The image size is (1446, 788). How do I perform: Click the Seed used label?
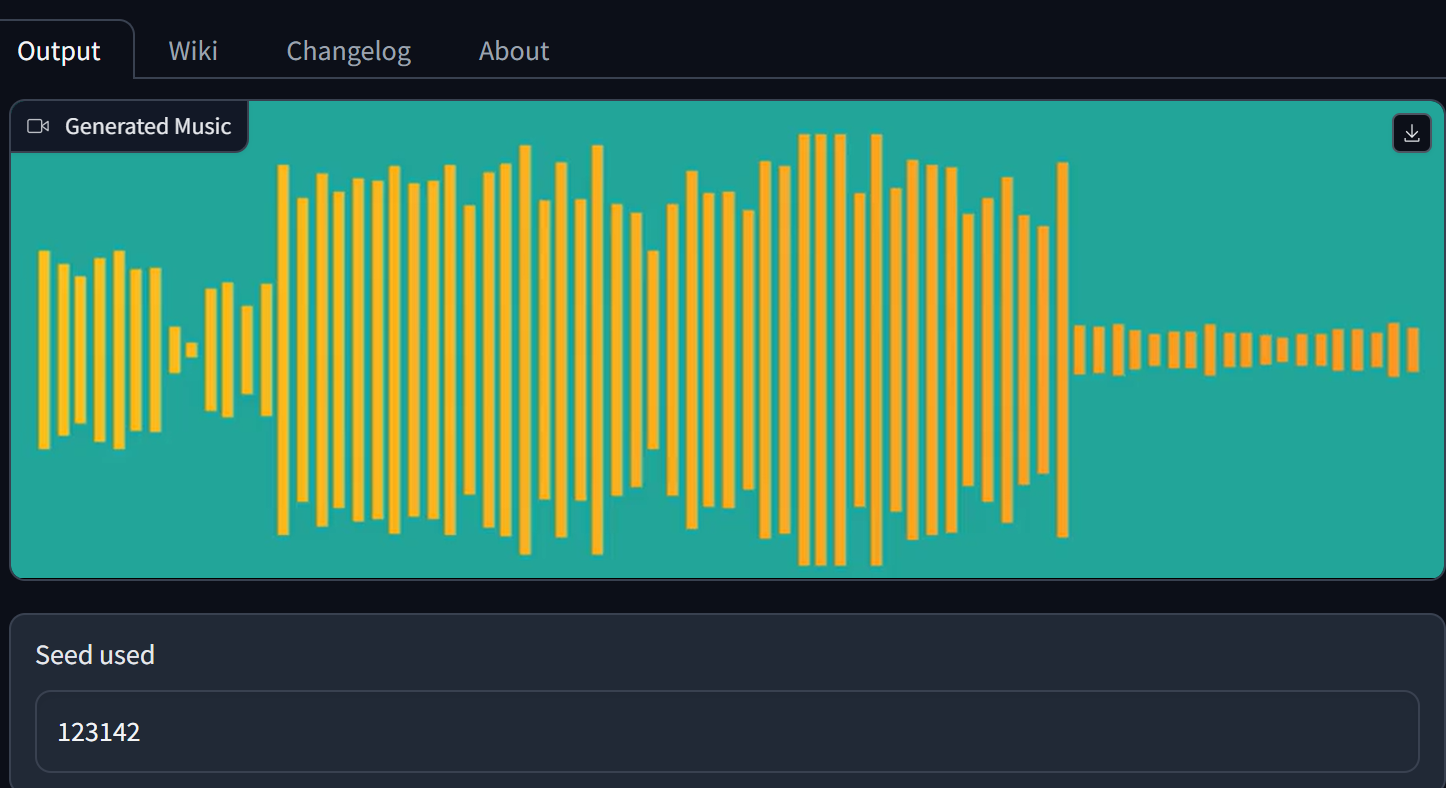point(95,655)
